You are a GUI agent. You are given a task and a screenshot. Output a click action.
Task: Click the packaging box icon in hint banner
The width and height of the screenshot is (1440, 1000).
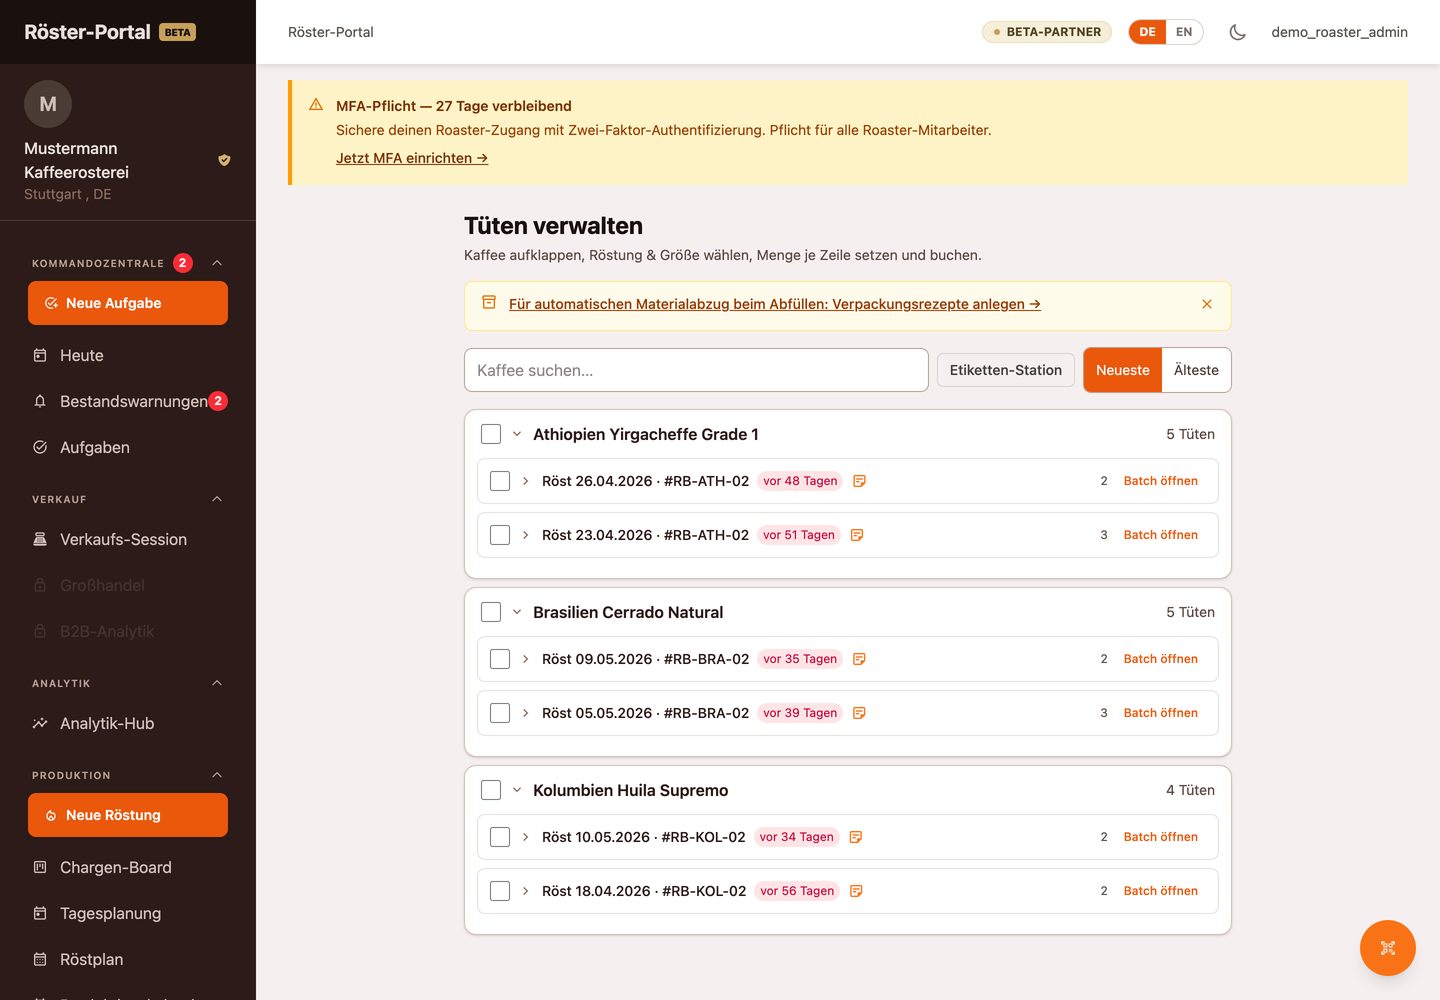point(489,303)
